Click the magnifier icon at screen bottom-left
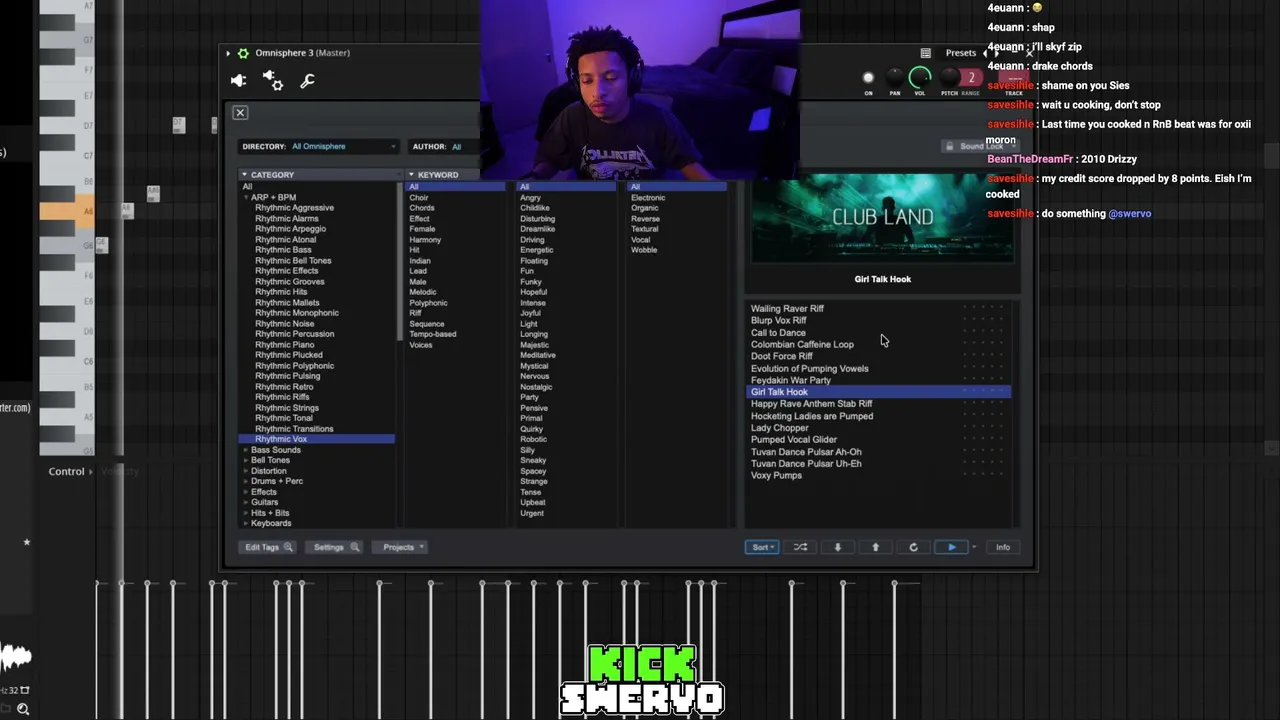 coord(23,709)
